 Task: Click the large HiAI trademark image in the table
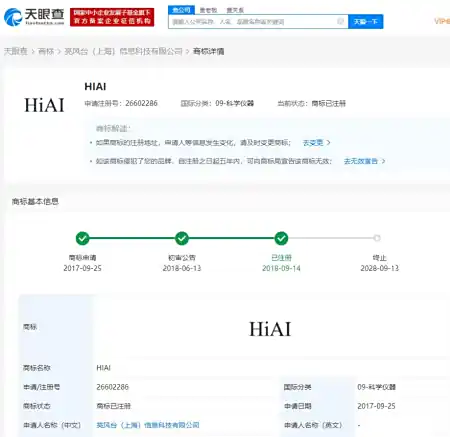[270, 329]
